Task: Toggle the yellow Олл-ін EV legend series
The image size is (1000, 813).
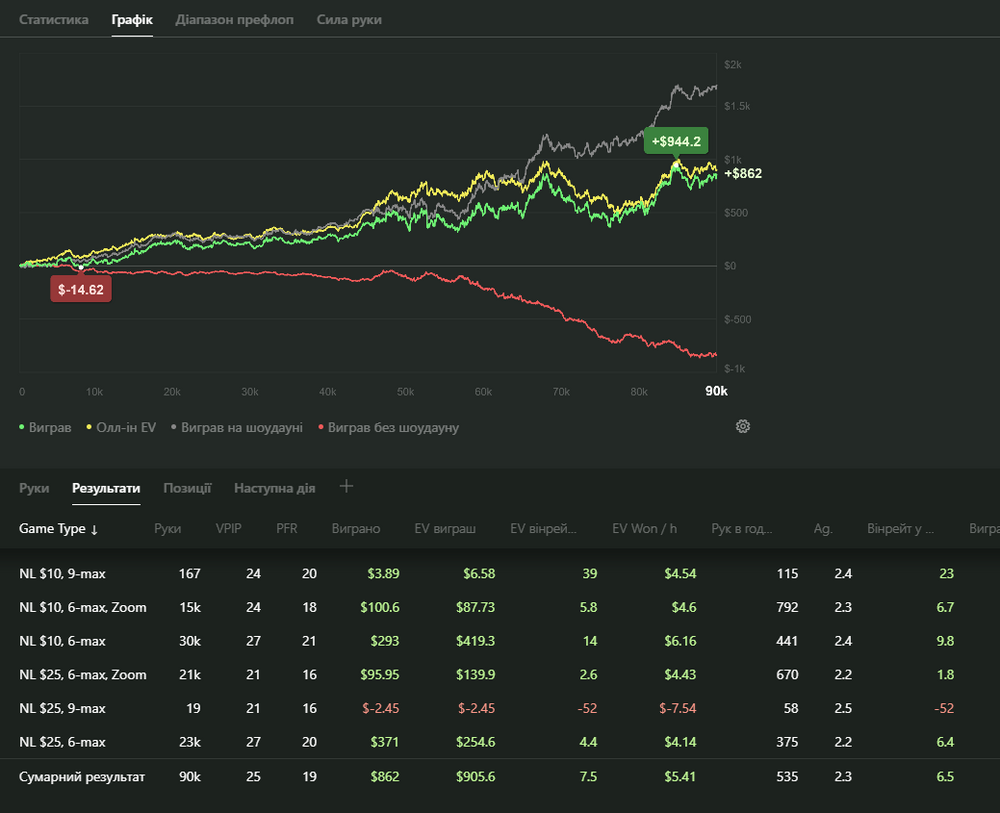Action: (122, 427)
